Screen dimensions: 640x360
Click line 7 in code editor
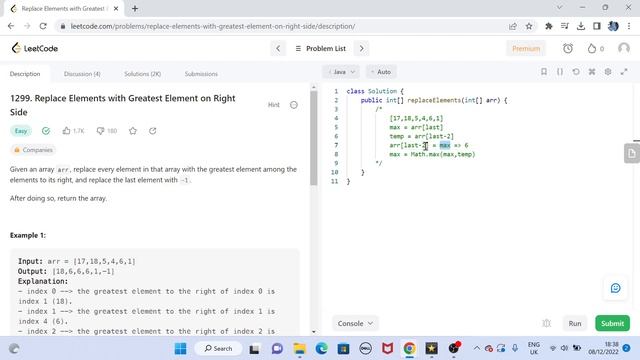(429, 145)
